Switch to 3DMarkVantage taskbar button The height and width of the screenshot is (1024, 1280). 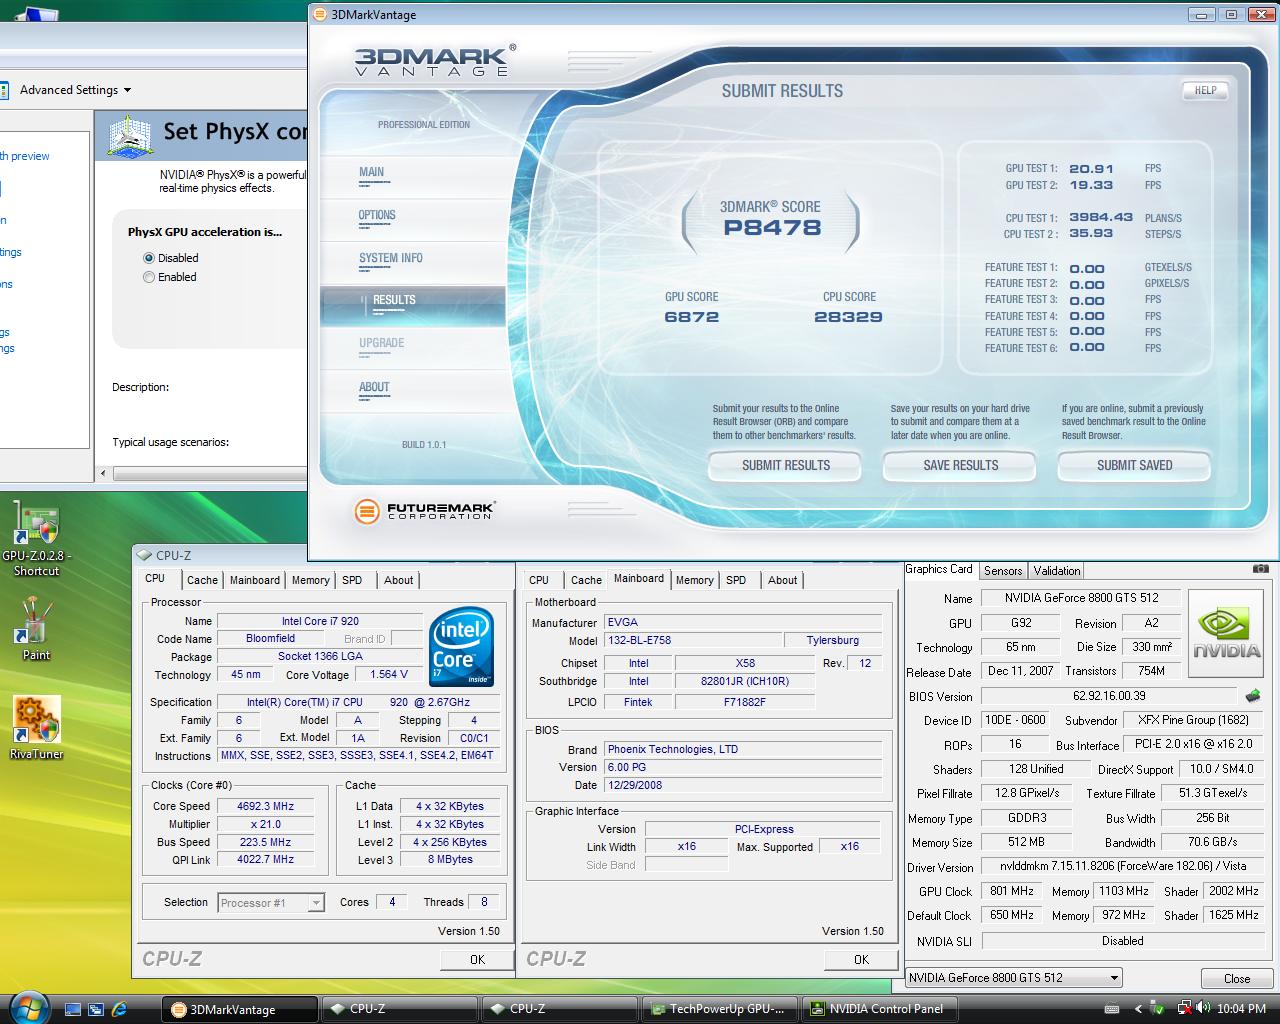239,1009
